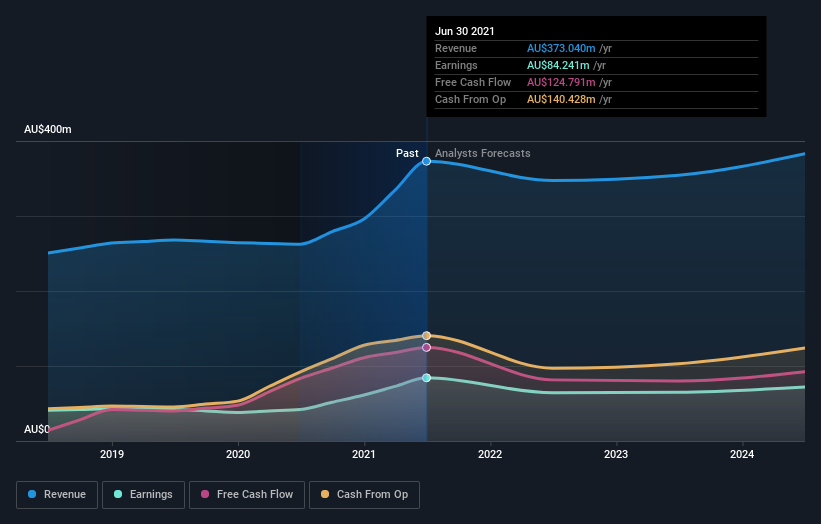Select the Free Cash Flow marker on the chart
Viewport: 821px width, 524px height.
[x=426, y=348]
